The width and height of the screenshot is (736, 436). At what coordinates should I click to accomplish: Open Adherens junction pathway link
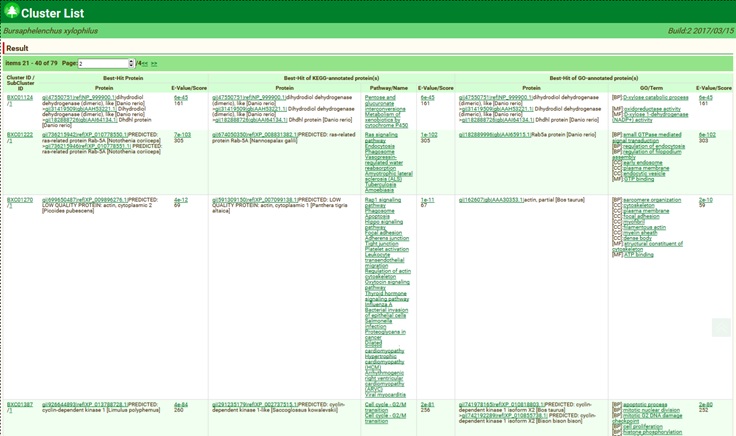tap(387, 238)
